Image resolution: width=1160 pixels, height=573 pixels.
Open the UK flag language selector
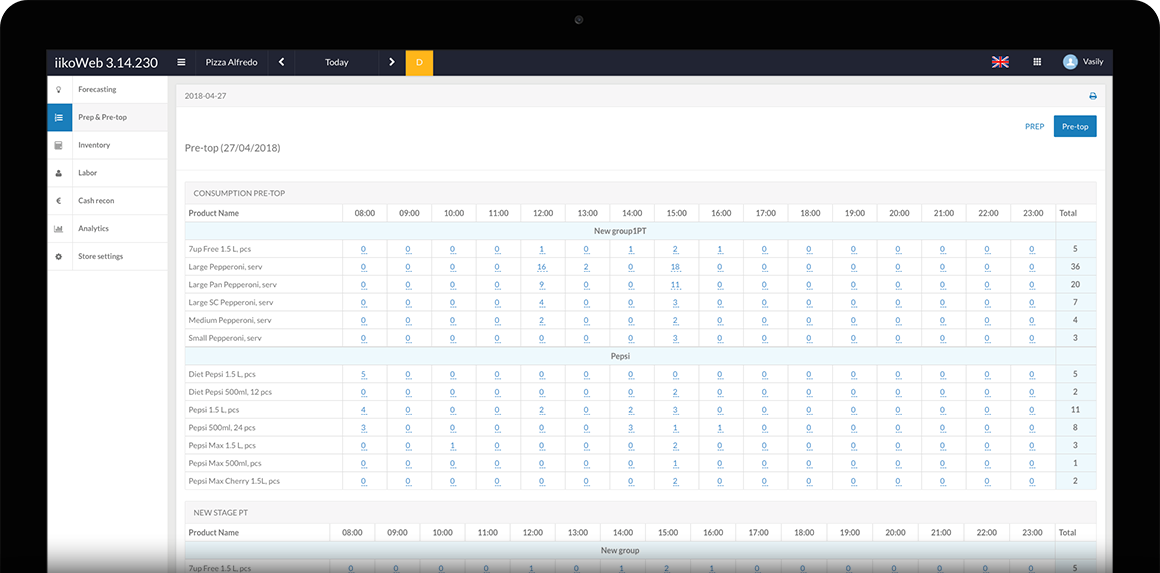(1000, 62)
